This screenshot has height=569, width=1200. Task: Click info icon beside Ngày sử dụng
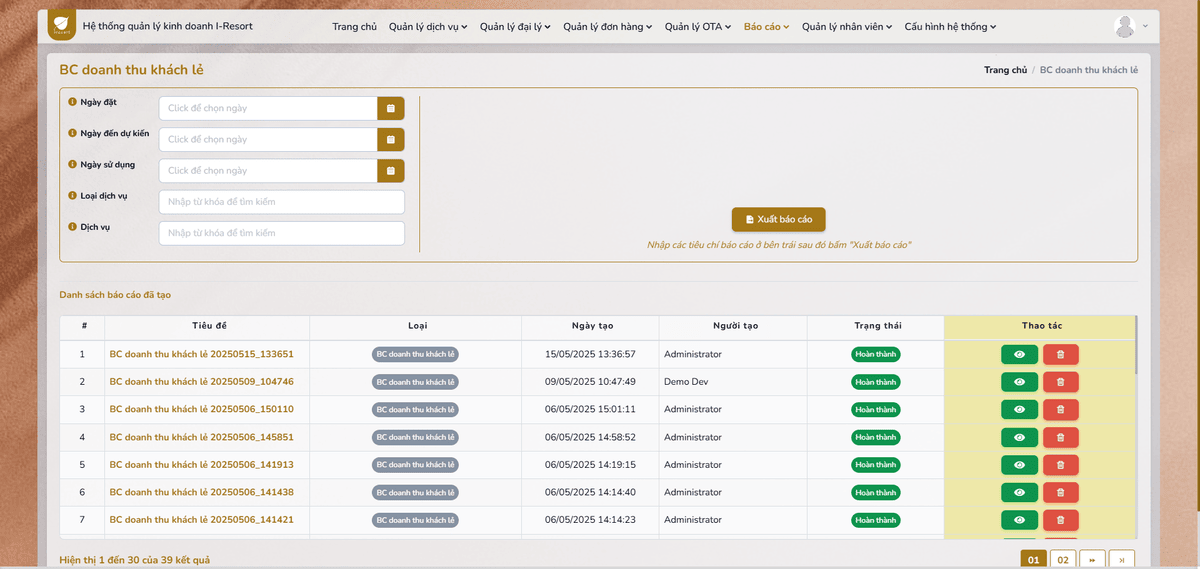click(x=72, y=163)
